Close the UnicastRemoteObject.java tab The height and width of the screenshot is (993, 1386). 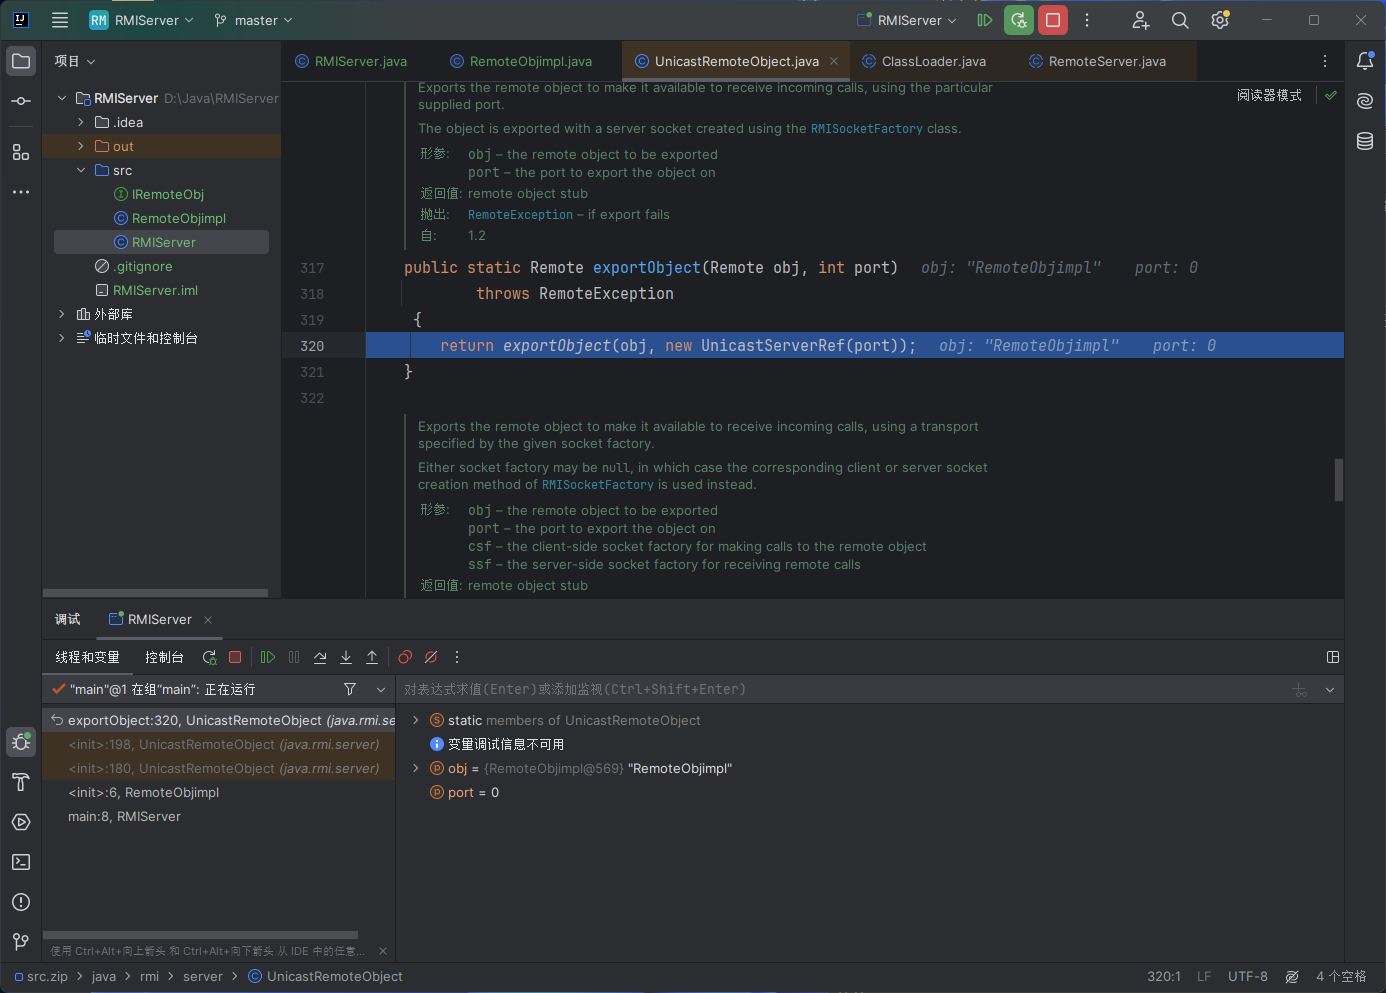pyautogui.click(x=834, y=61)
